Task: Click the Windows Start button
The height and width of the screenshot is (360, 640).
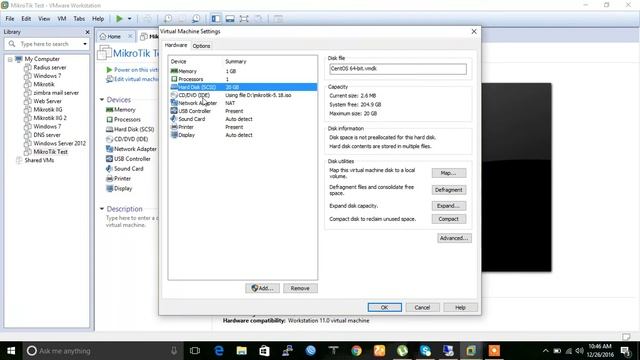Action: tap(11, 351)
